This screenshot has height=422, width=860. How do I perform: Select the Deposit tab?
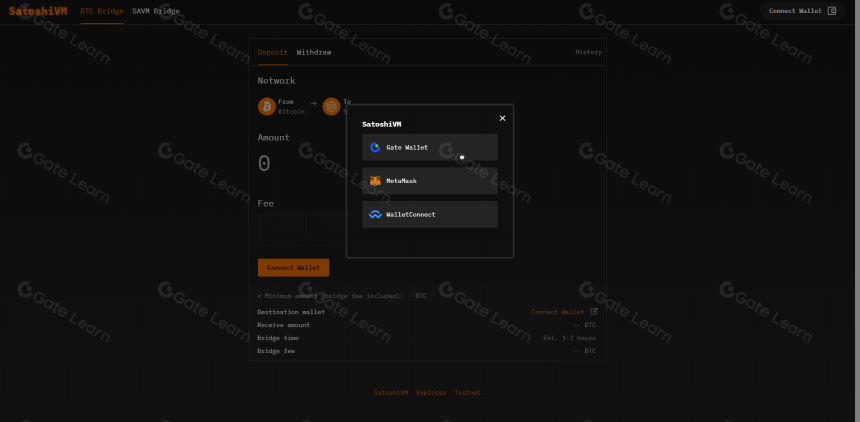[x=273, y=52]
